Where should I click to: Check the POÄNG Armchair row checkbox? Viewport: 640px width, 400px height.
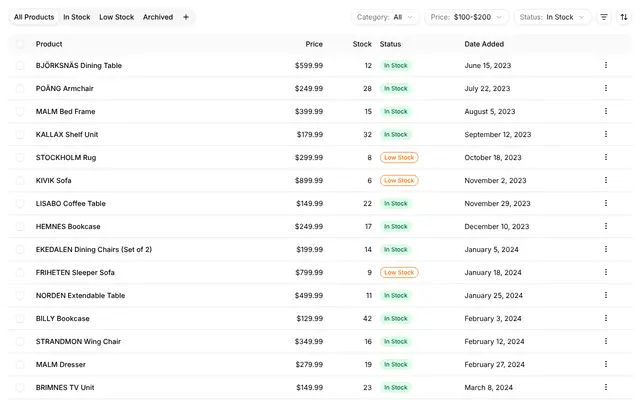tap(20, 89)
